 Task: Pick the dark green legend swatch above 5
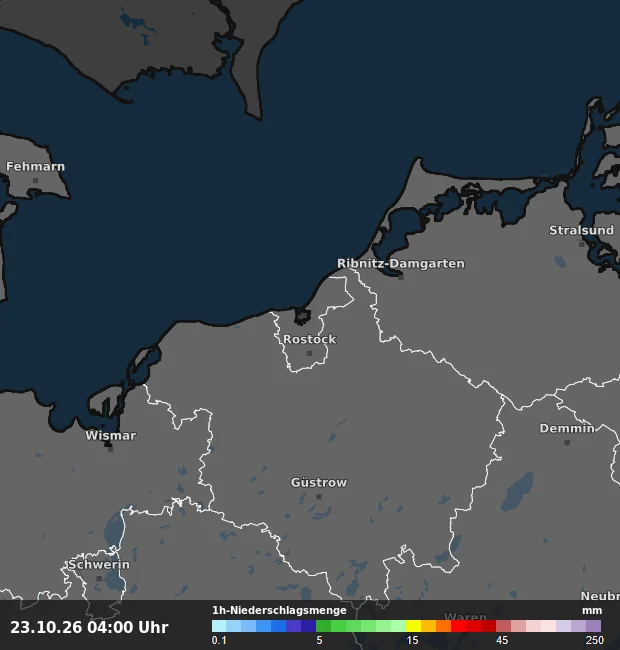tap(323, 626)
